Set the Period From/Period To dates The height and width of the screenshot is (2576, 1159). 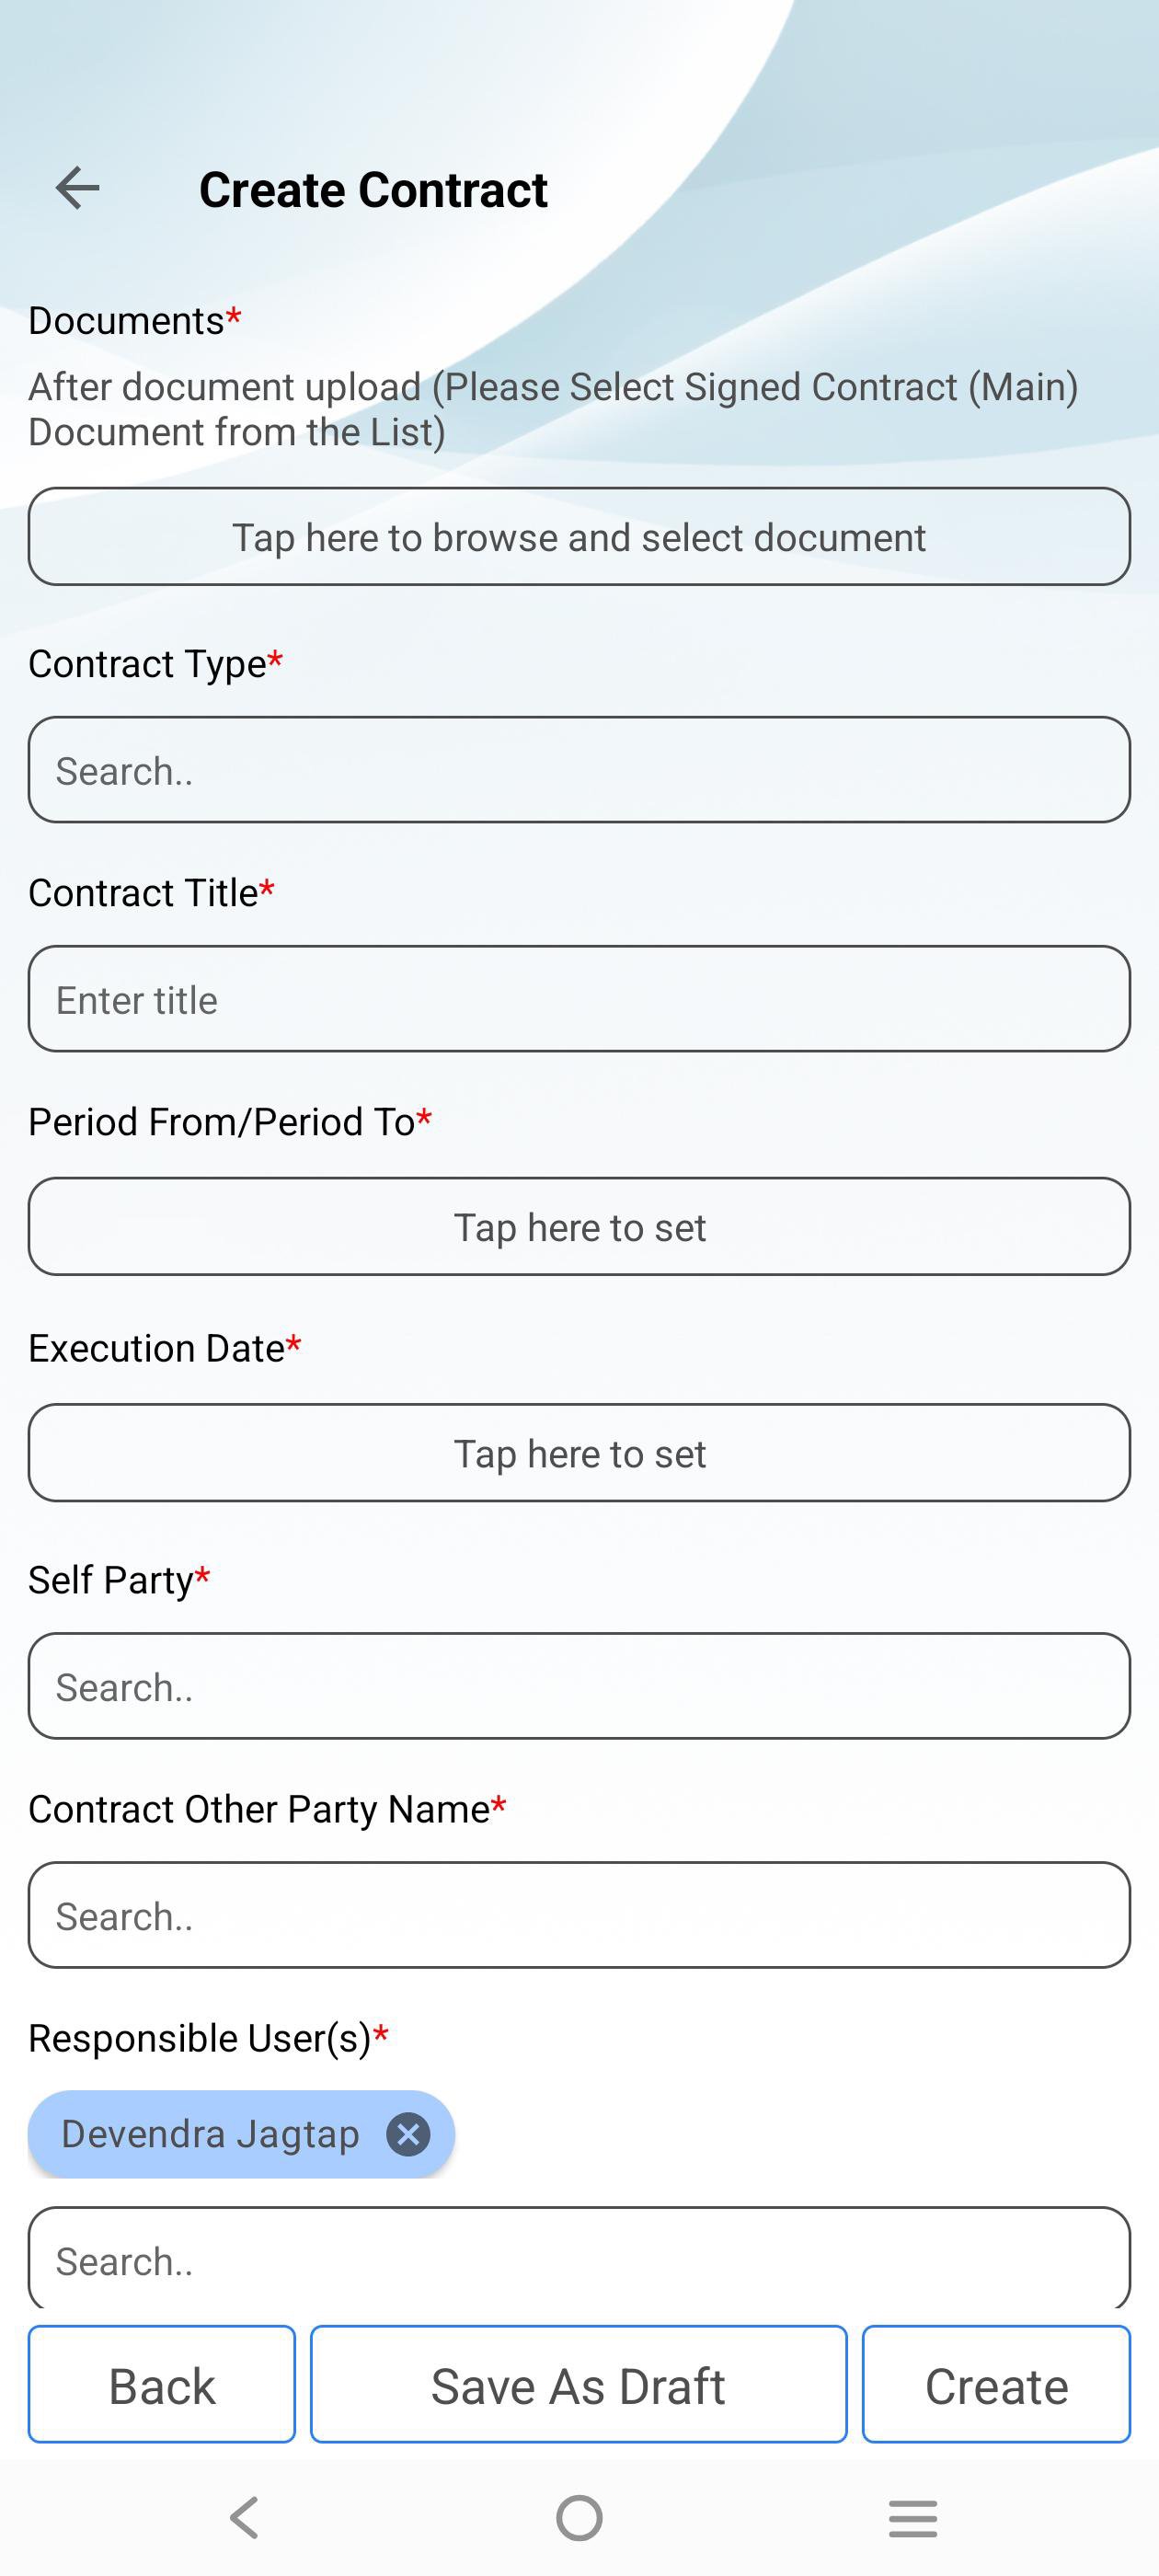pos(579,1226)
